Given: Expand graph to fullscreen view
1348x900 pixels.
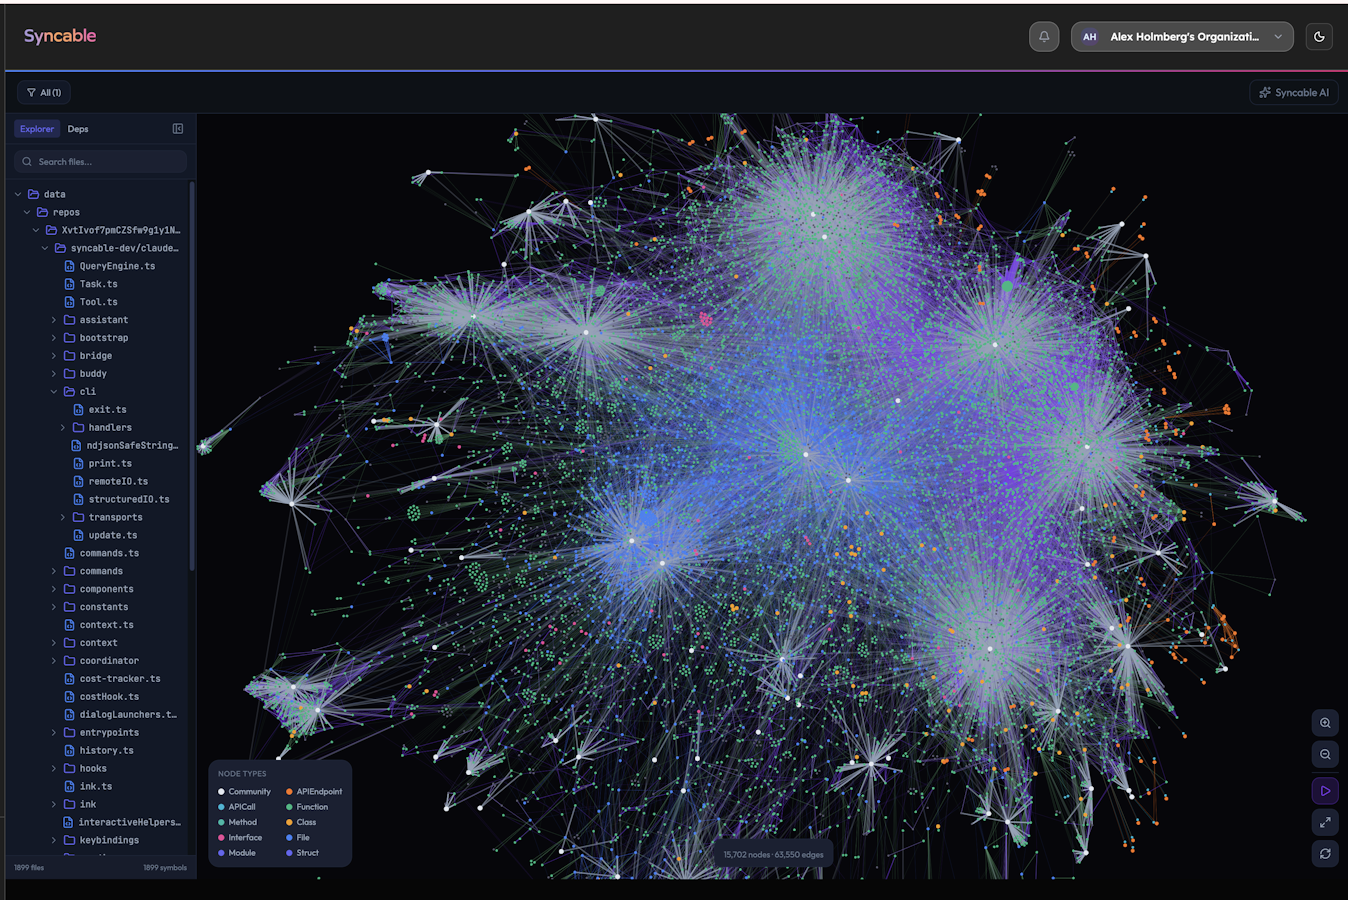Looking at the screenshot, I should point(1325,822).
